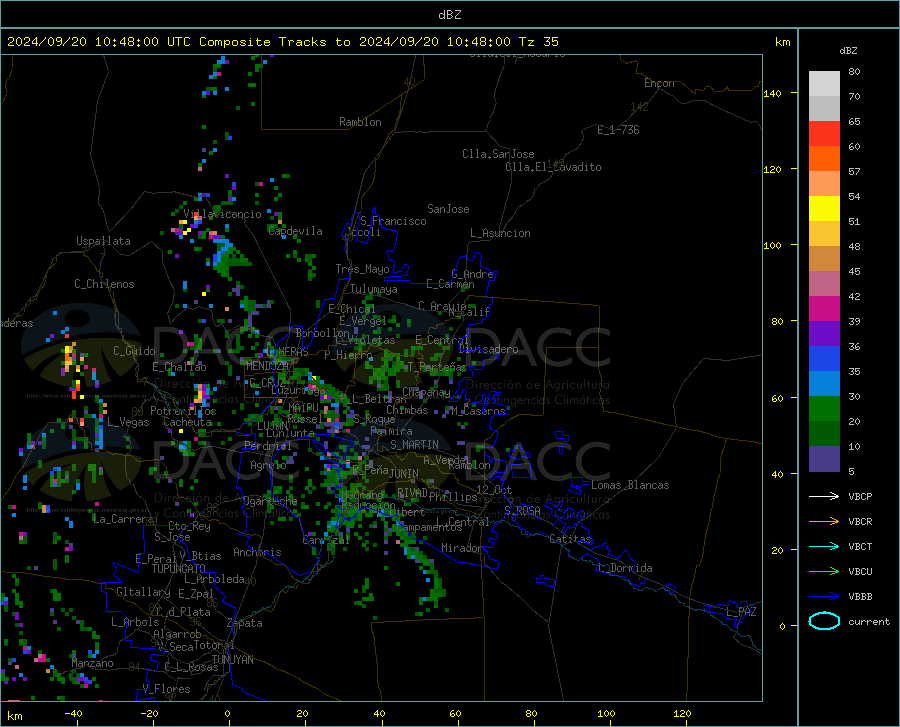Screen dimensions: 900x727
Task: Click the L_Dormida place label
Action: (x=624, y=568)
